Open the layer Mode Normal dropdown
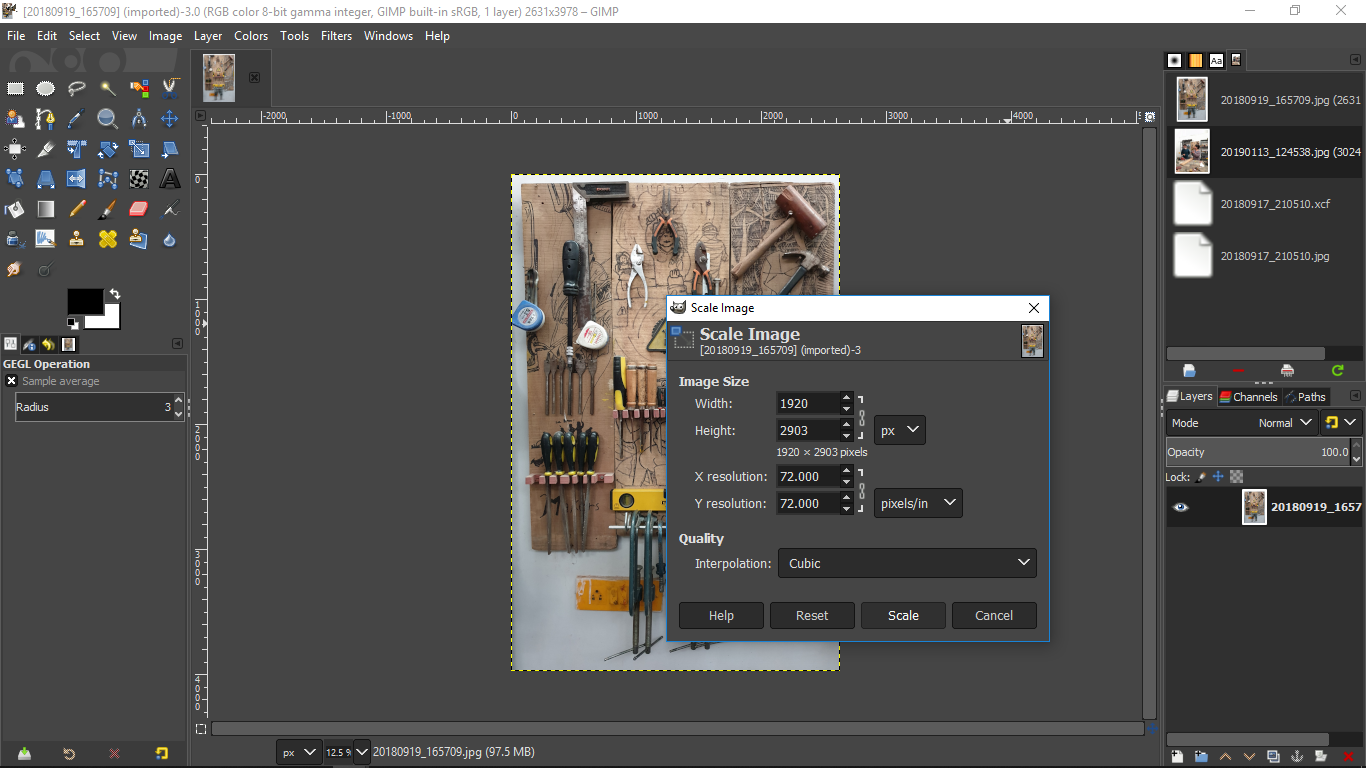 [1242, 423]
